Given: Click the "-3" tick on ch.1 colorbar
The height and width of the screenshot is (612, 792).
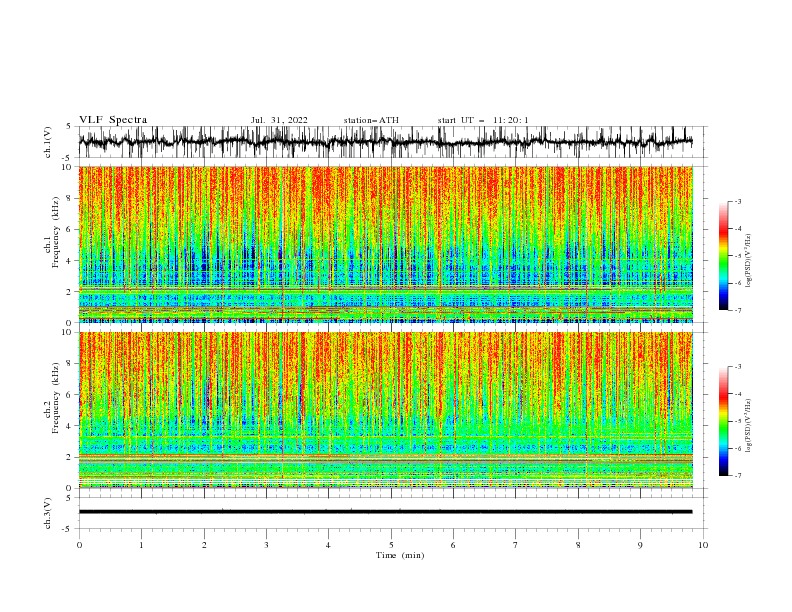Looking at the screenshot, I should coord(737,201).
